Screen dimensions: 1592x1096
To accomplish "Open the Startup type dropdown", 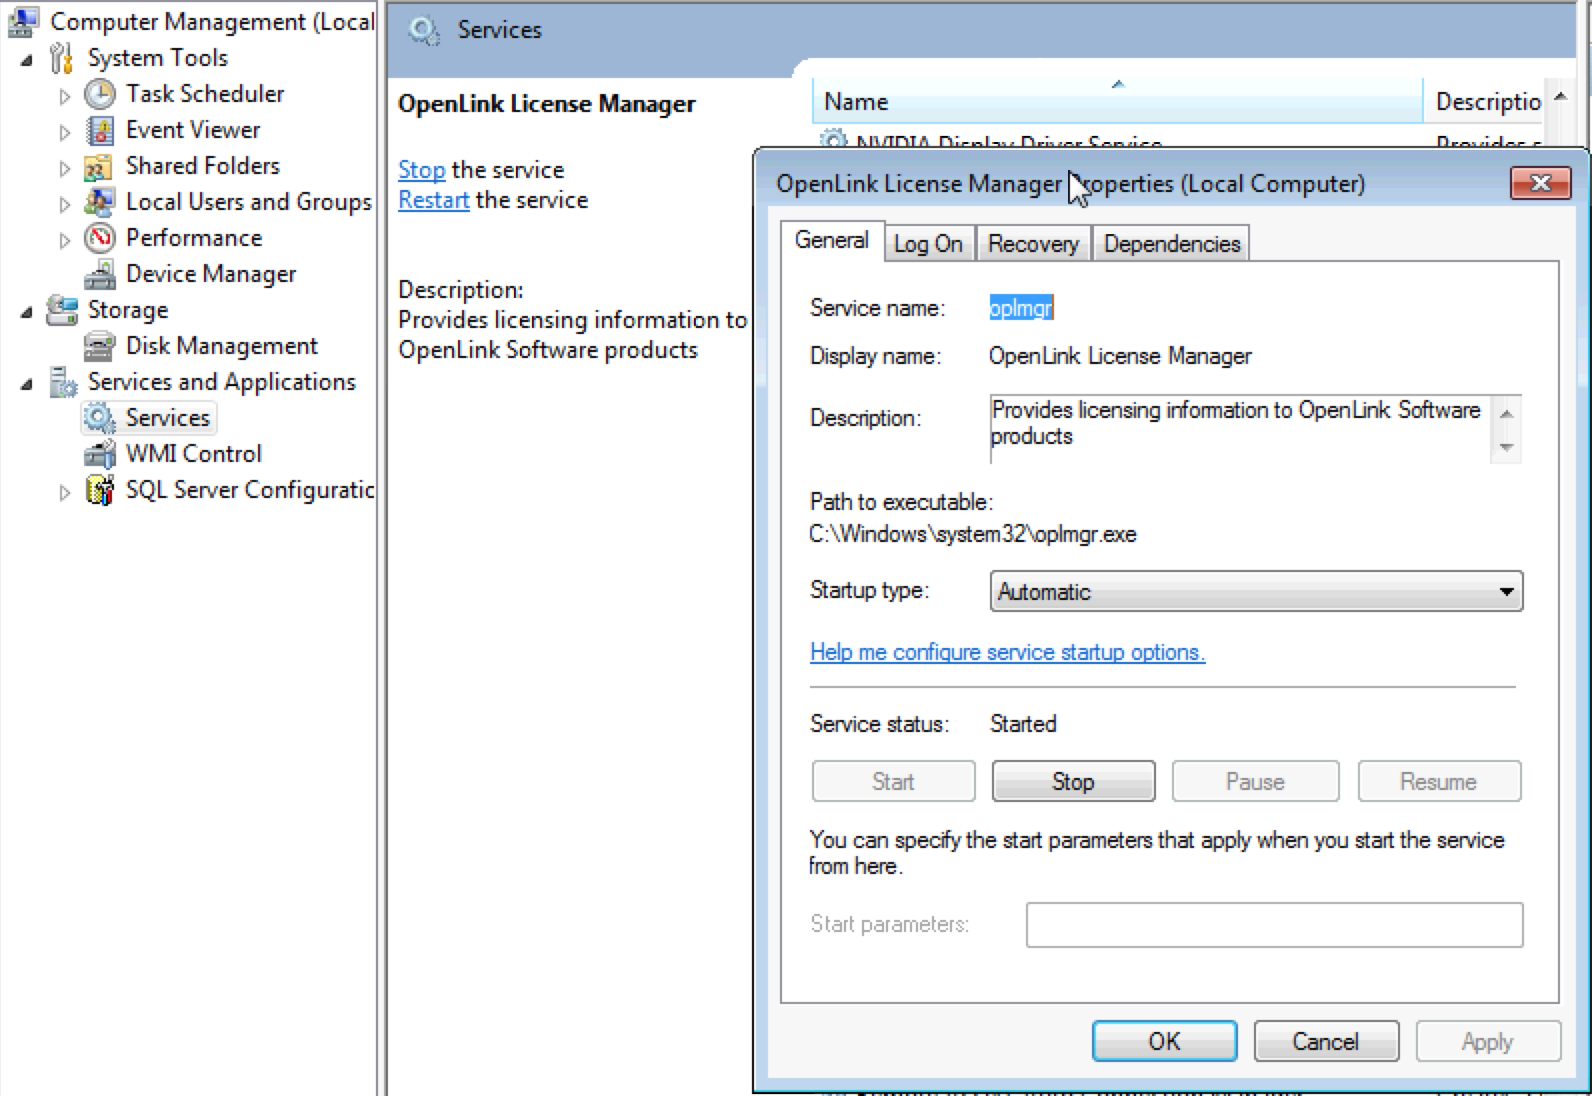I will [1256, 591].
